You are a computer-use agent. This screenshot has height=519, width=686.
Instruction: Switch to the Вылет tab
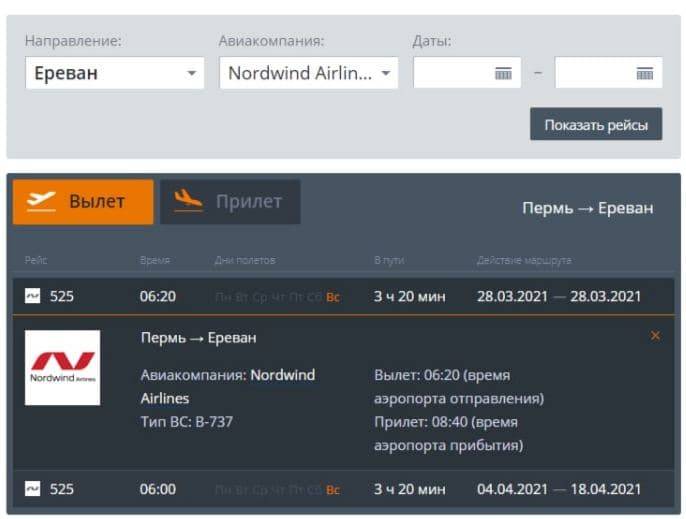(x=83, y=201)
